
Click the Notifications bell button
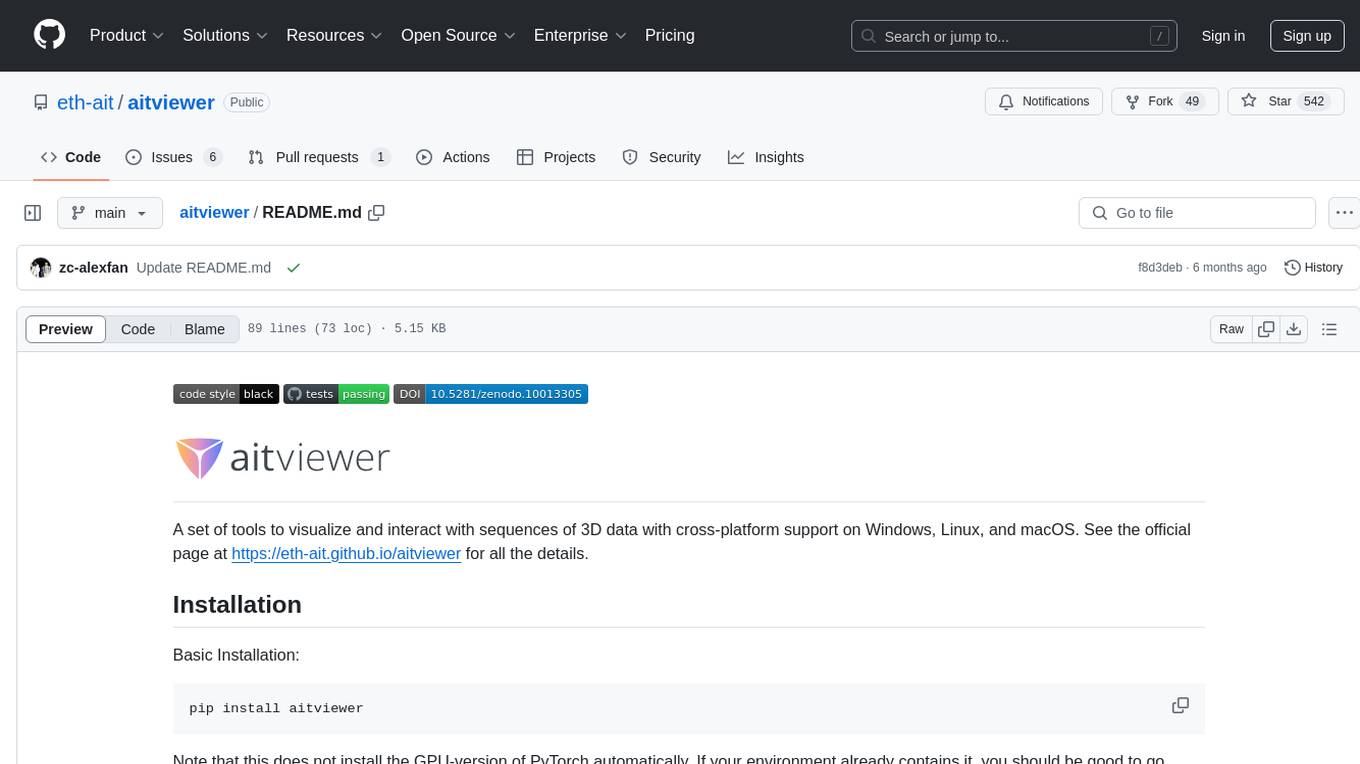pos(1044,102)
